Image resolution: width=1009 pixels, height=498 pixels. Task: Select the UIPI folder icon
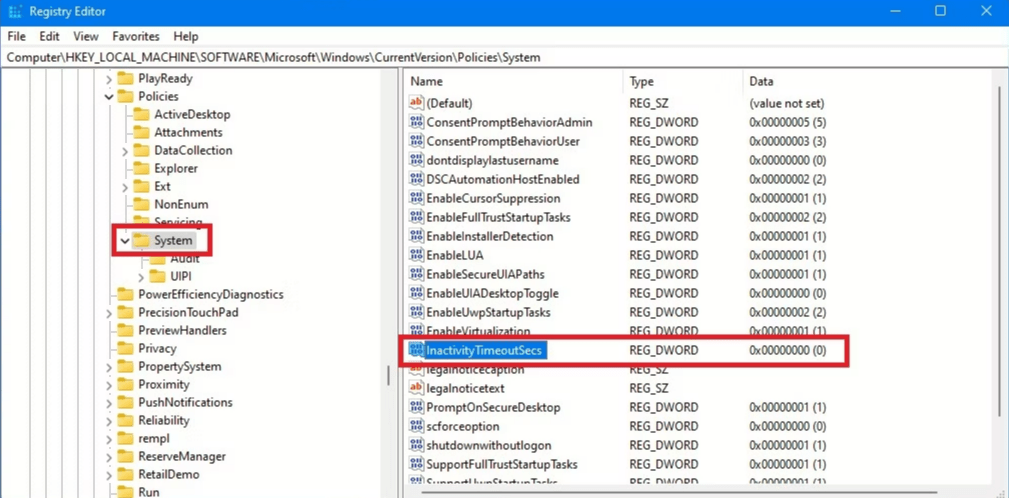click(157, 277)
